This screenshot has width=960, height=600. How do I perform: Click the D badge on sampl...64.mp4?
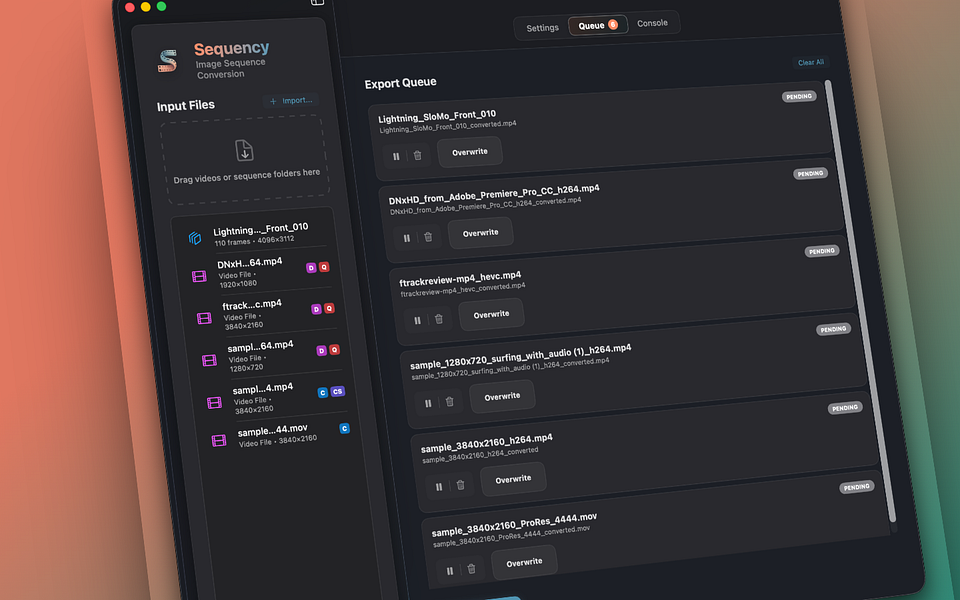(321, 351)
